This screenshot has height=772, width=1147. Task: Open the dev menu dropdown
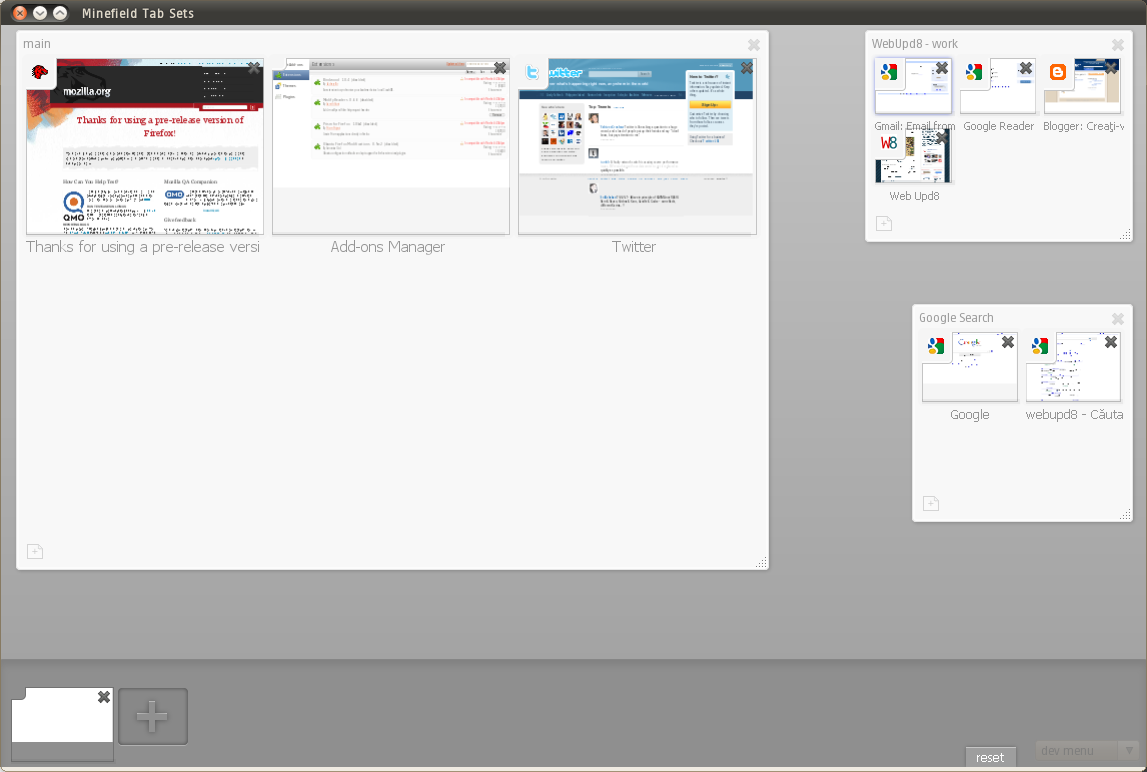(1086, 751)
